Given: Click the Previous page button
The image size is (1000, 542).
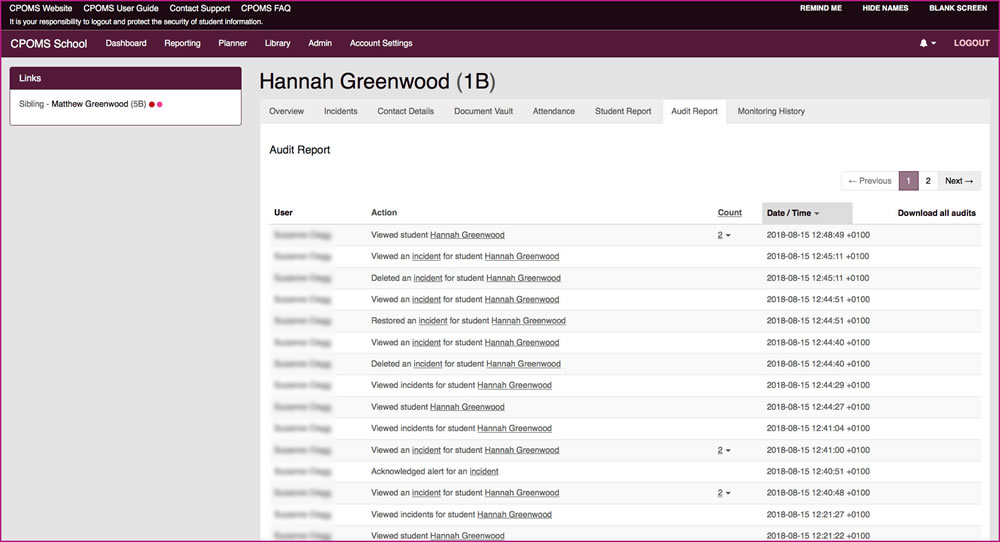Looking at the screenshot, I should pos(870,181).
